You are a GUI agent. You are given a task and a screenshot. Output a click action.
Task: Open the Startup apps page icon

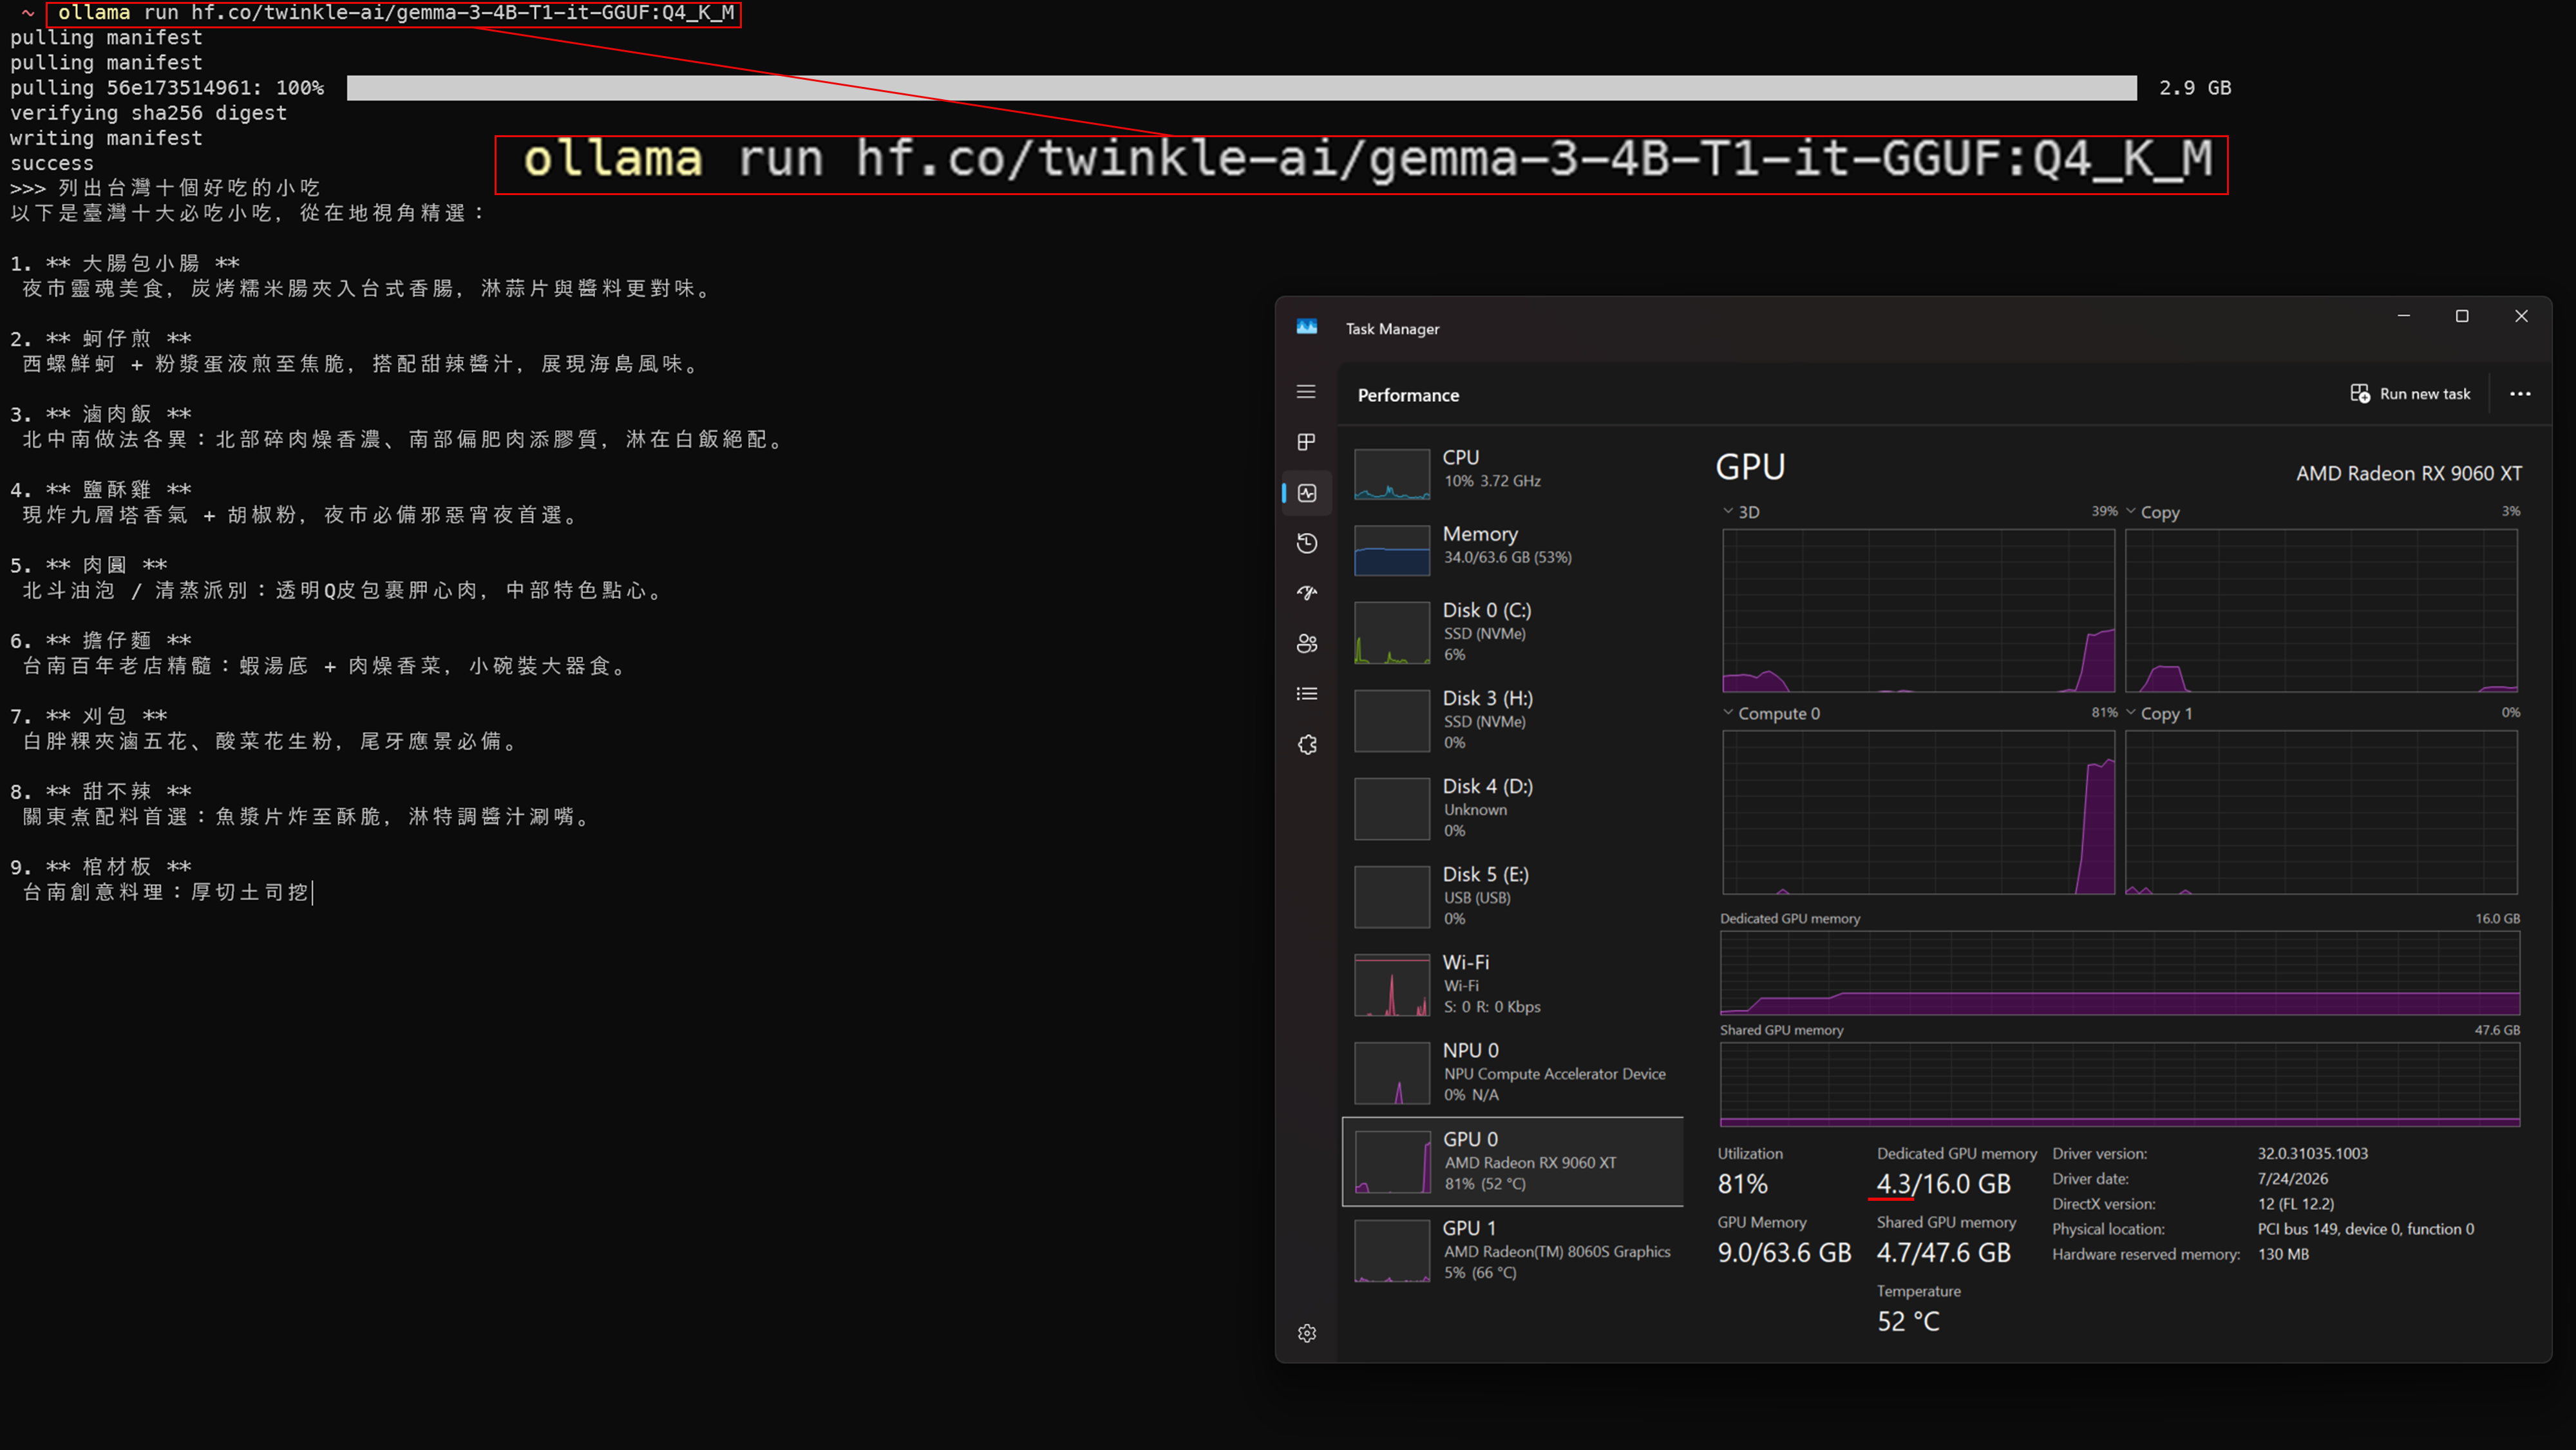pyautogui.click(x=1307, y=593)
